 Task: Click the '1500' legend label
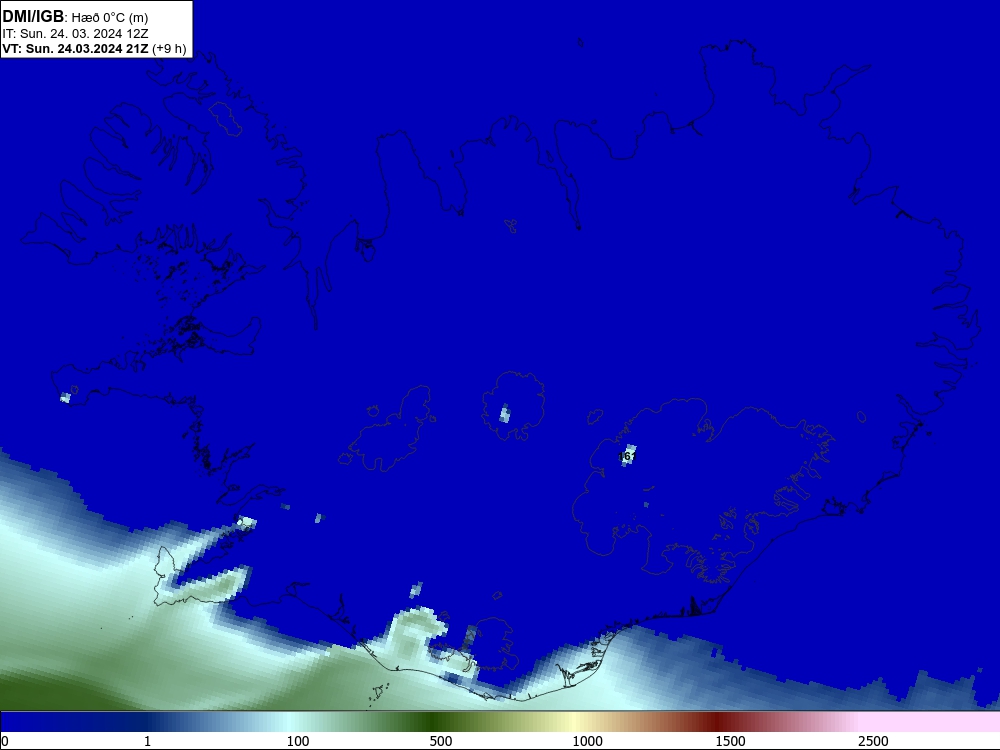[x=730, y=741]
